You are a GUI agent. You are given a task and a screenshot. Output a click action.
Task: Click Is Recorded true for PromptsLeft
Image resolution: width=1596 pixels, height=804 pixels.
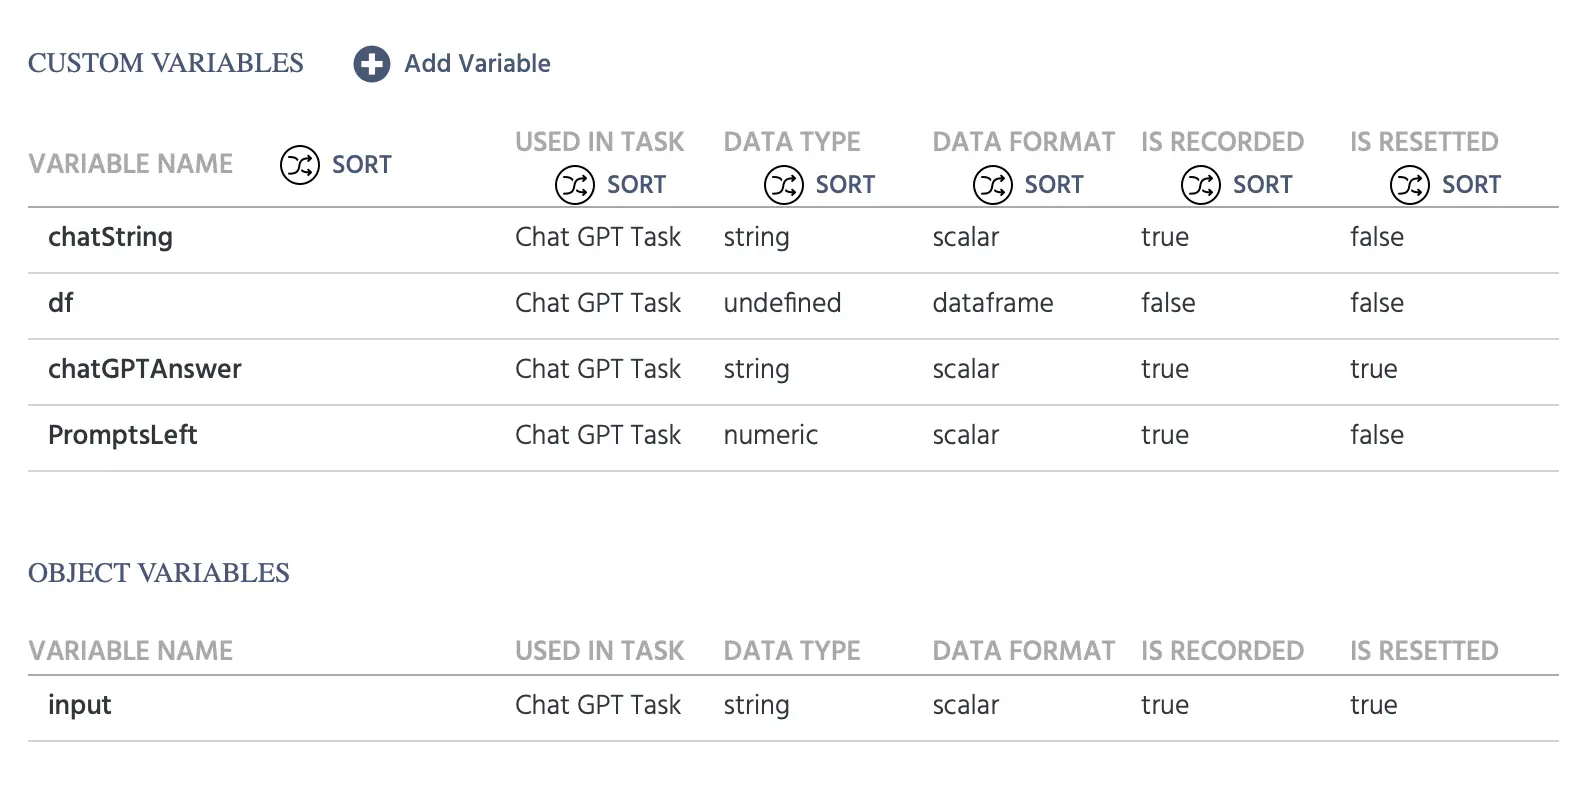coord(1165,435)
